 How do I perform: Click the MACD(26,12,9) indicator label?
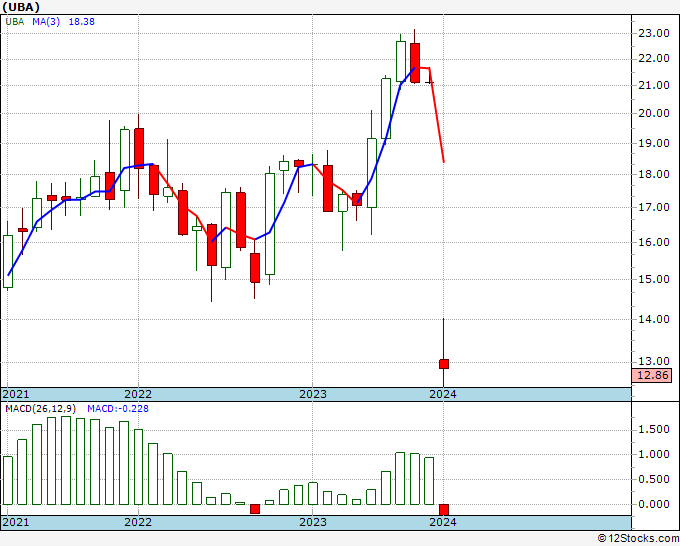pyautogui.click(x=41, y=409)
